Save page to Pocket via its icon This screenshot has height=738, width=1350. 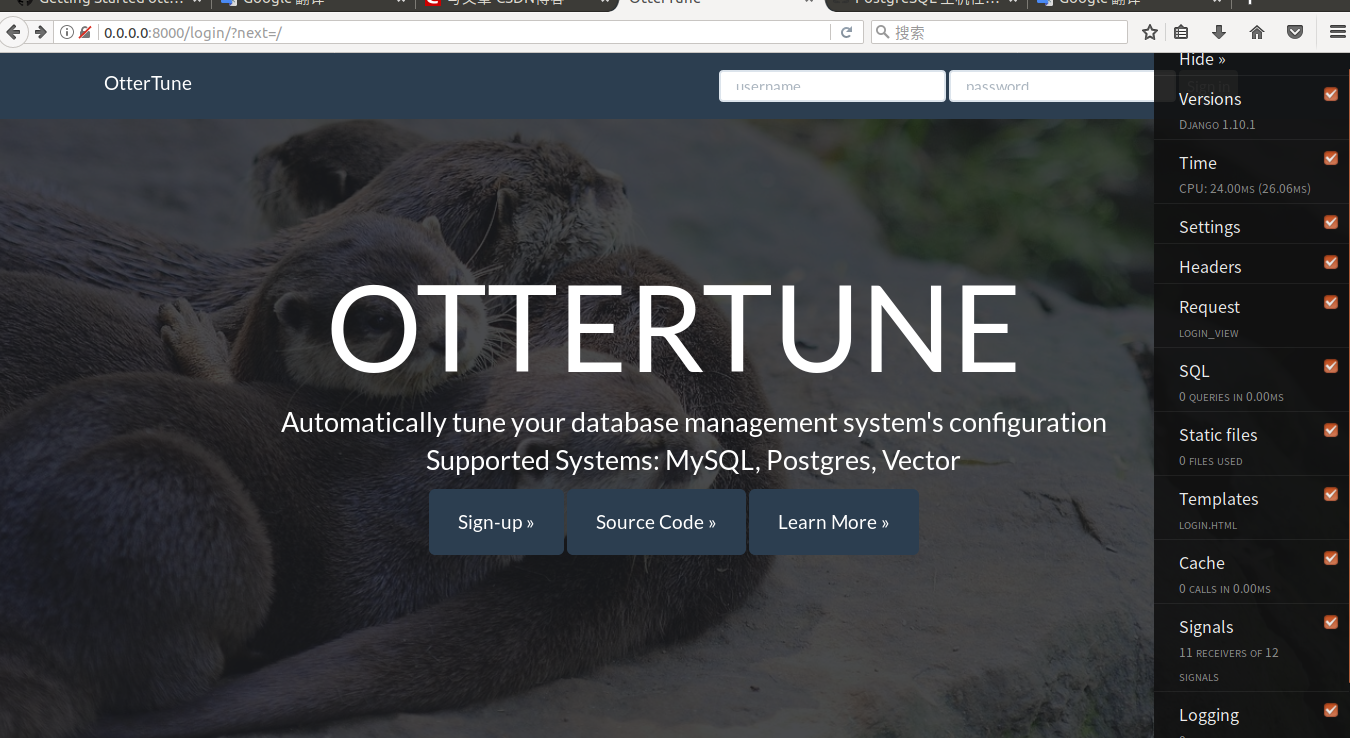click(x=1295, y=31)
